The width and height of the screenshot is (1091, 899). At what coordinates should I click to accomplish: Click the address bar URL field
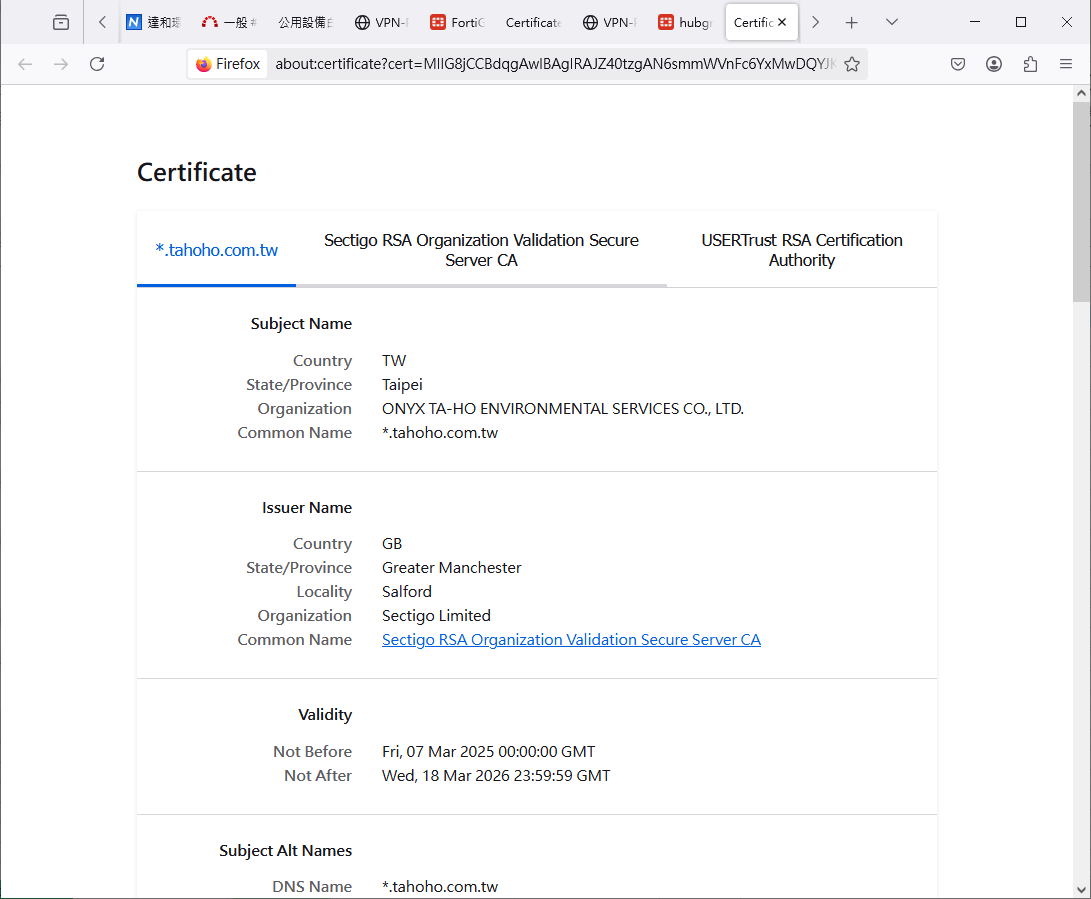click(x=555, y=64)
